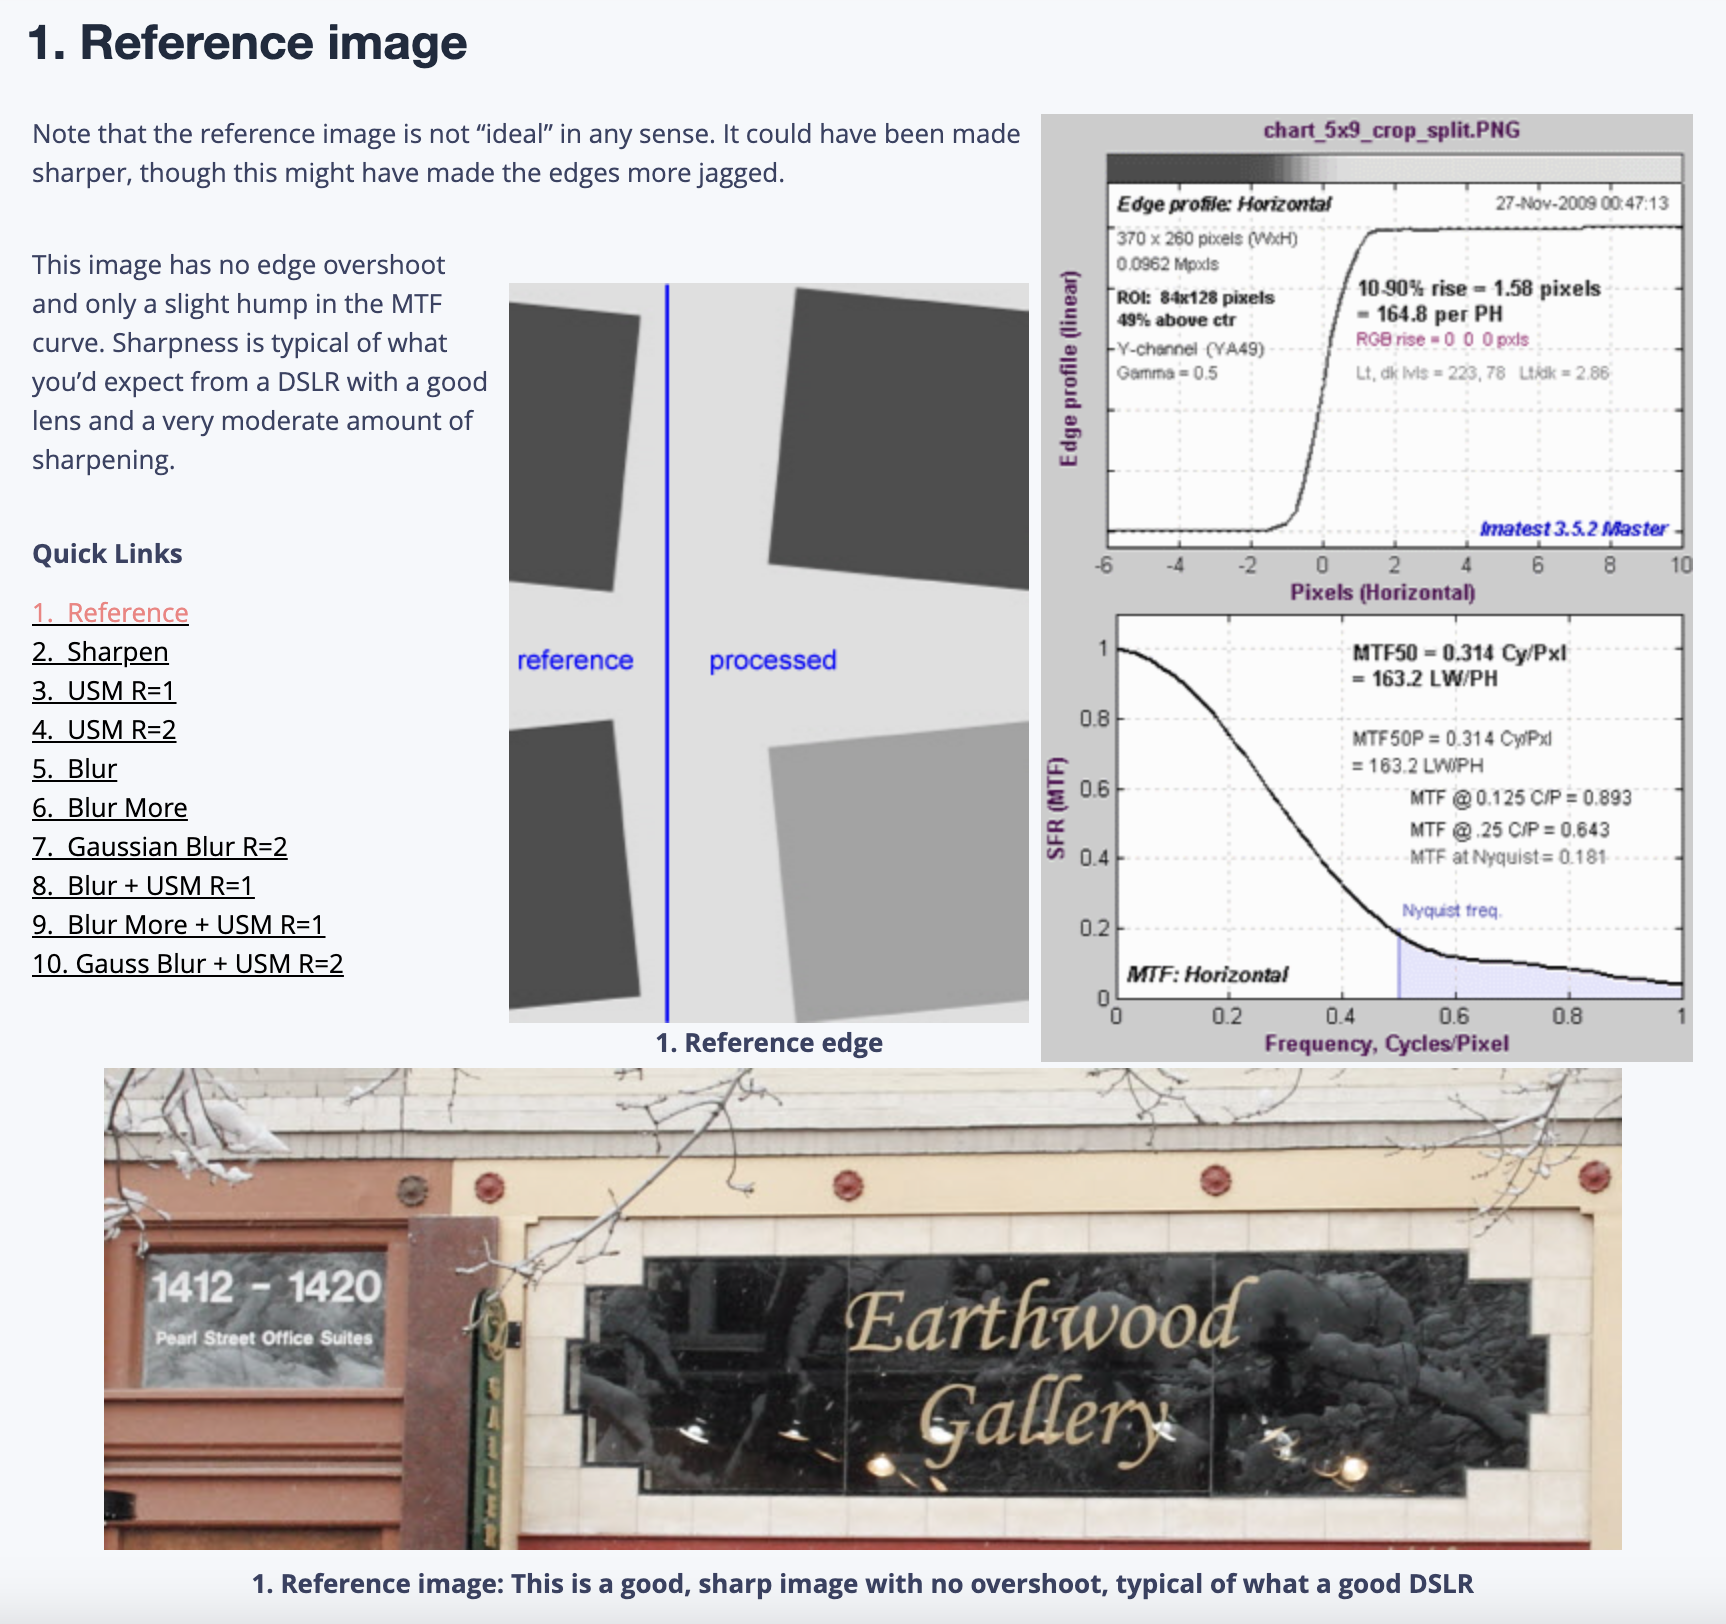Click the "Nyquist freq." label on MTF plot
This screenshot has width=1726, height=1624.
click(1451, 910)
